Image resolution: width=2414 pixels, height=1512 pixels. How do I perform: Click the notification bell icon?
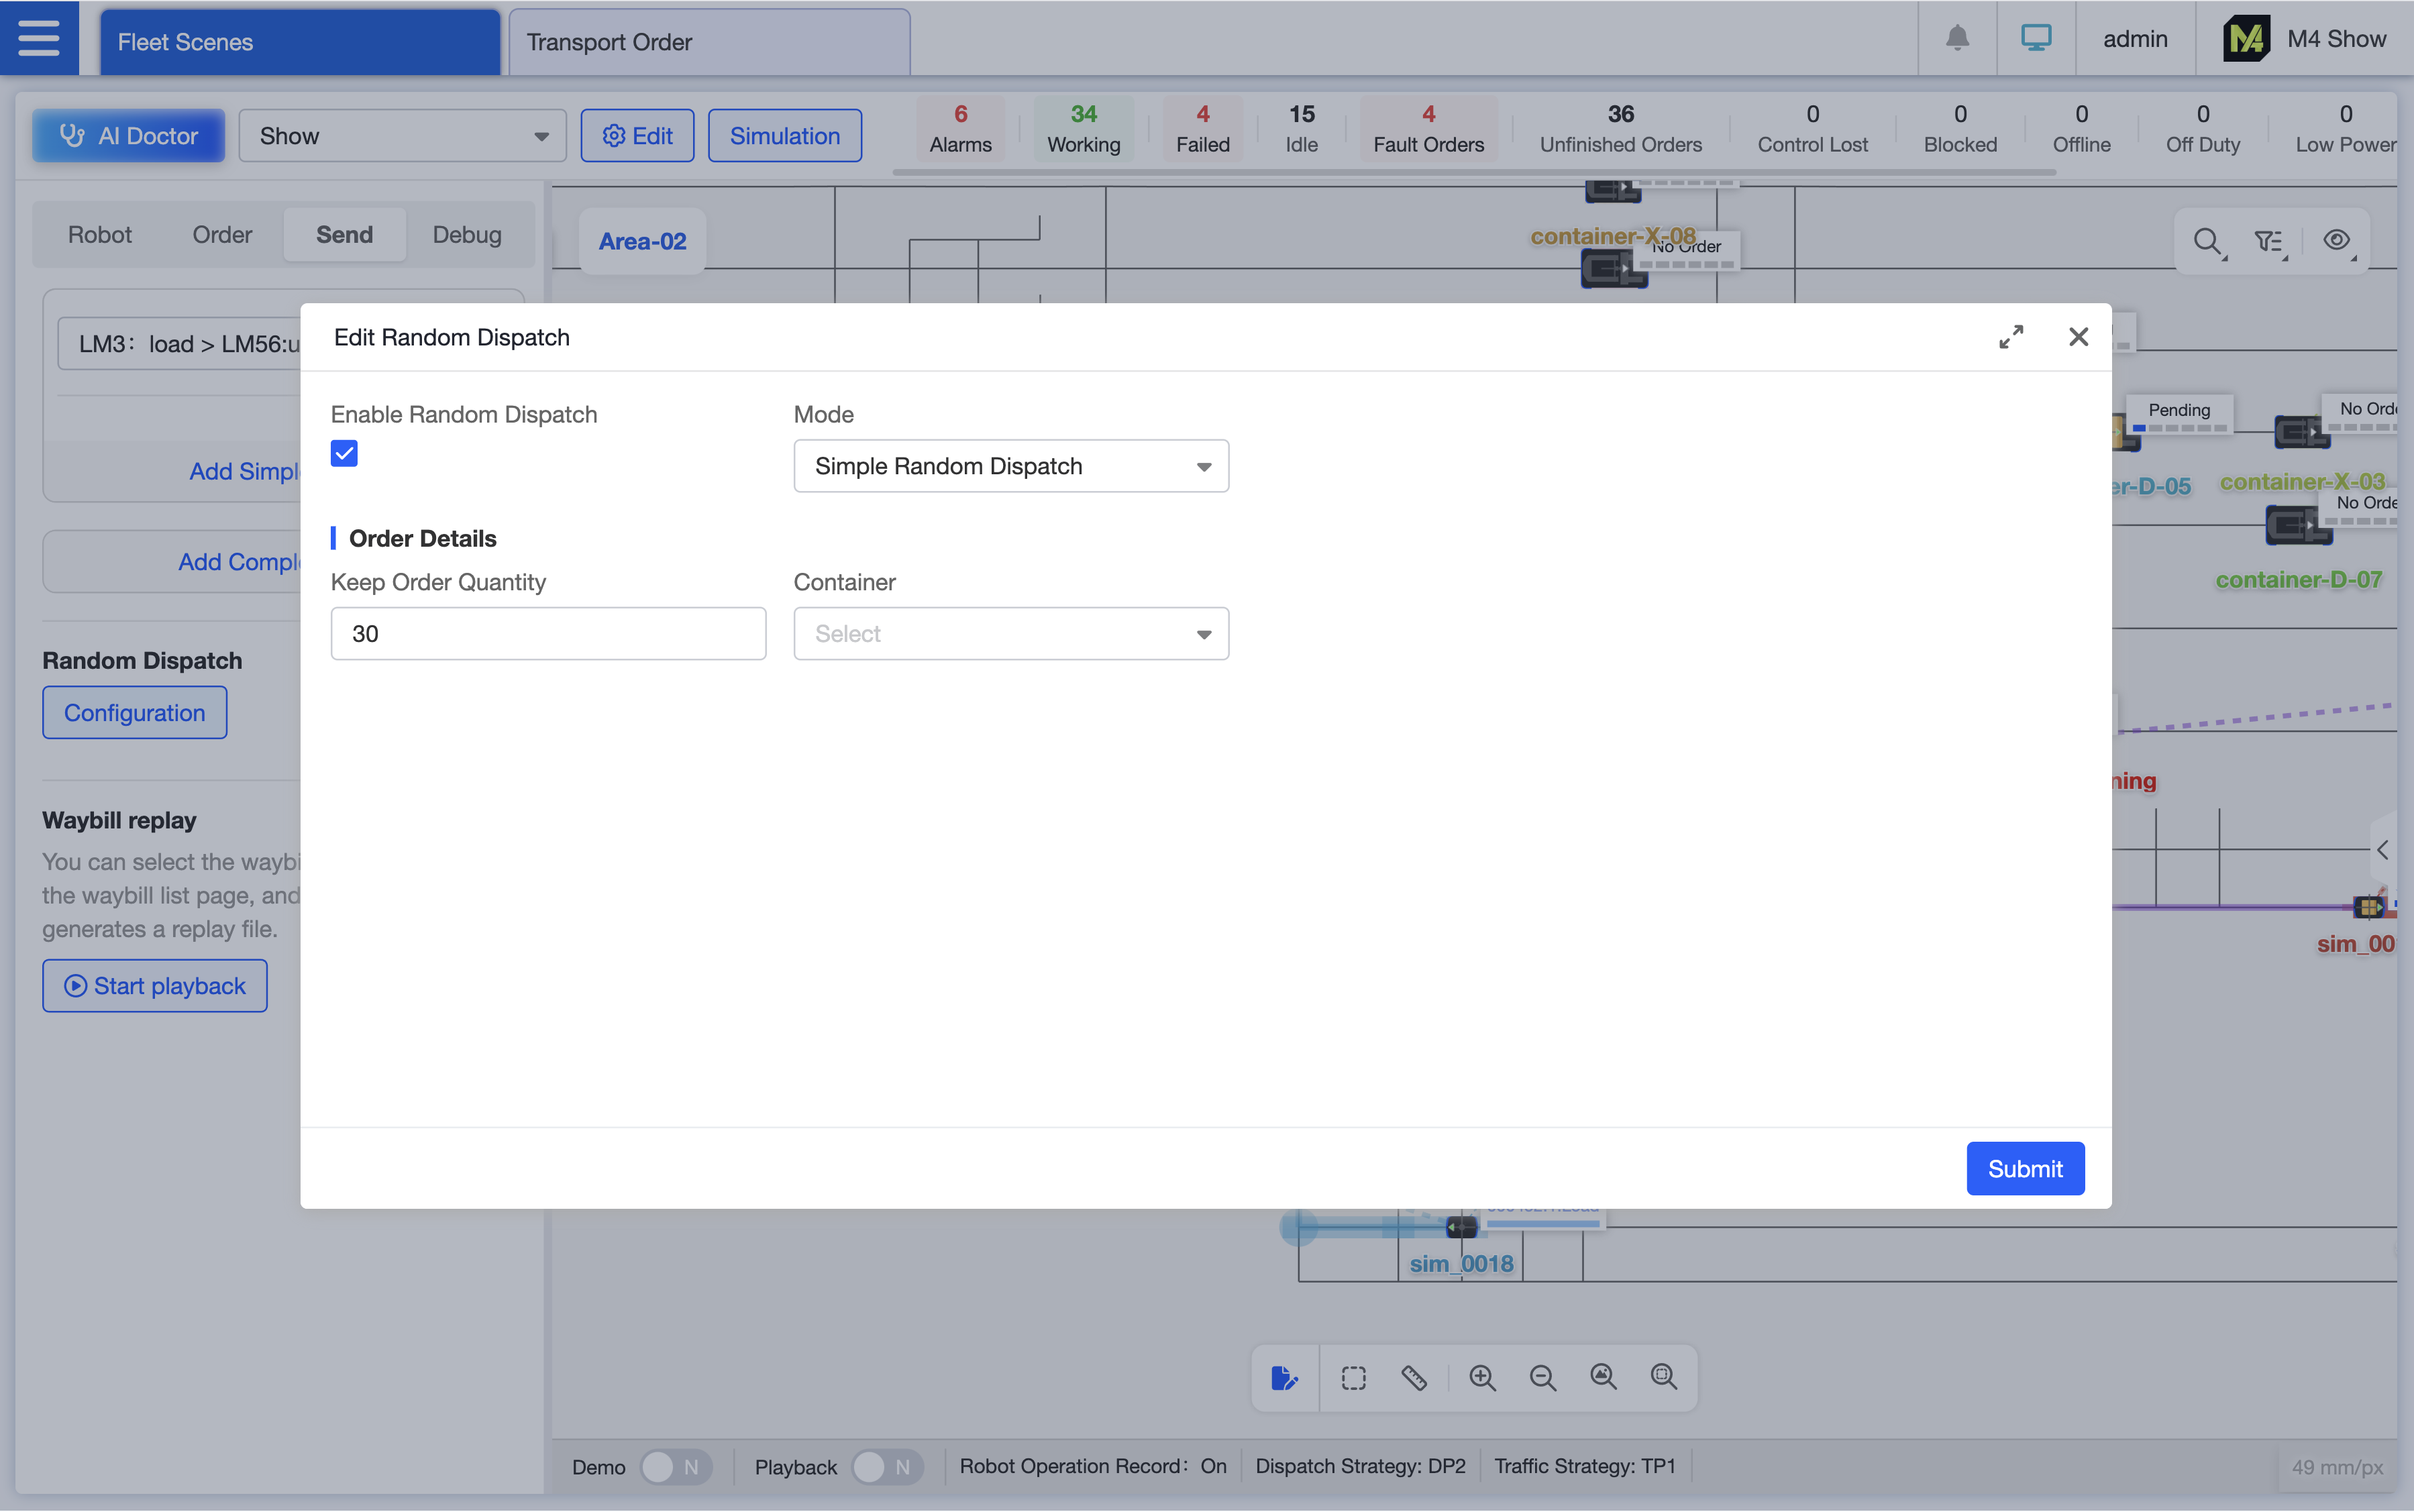(1957, 38)
